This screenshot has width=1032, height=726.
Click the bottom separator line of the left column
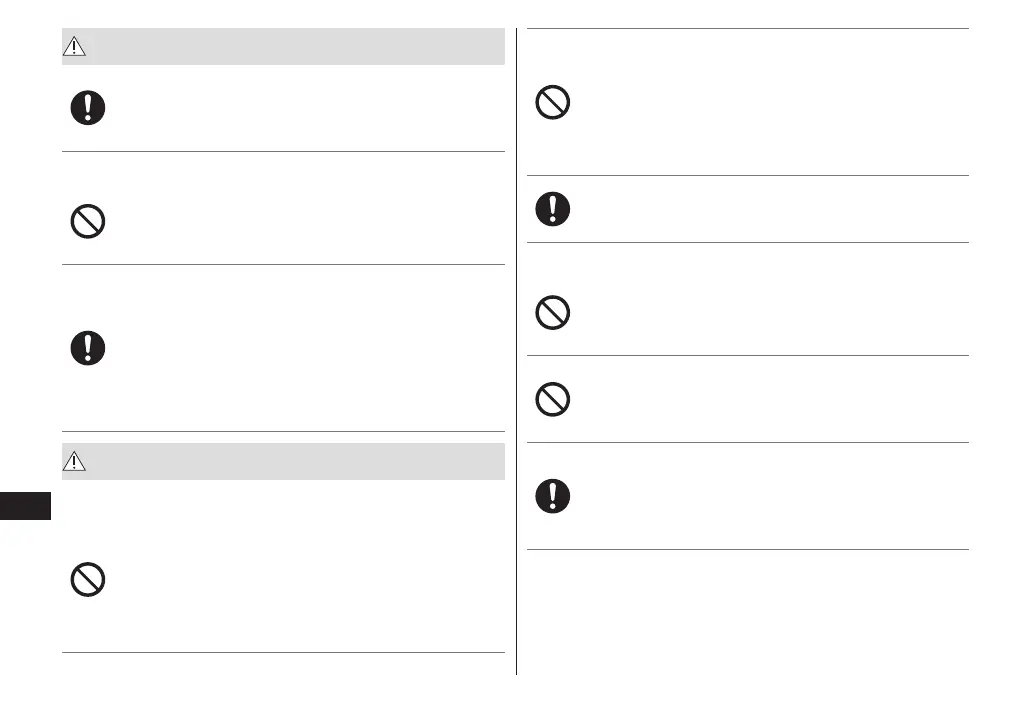coord(283,653)
